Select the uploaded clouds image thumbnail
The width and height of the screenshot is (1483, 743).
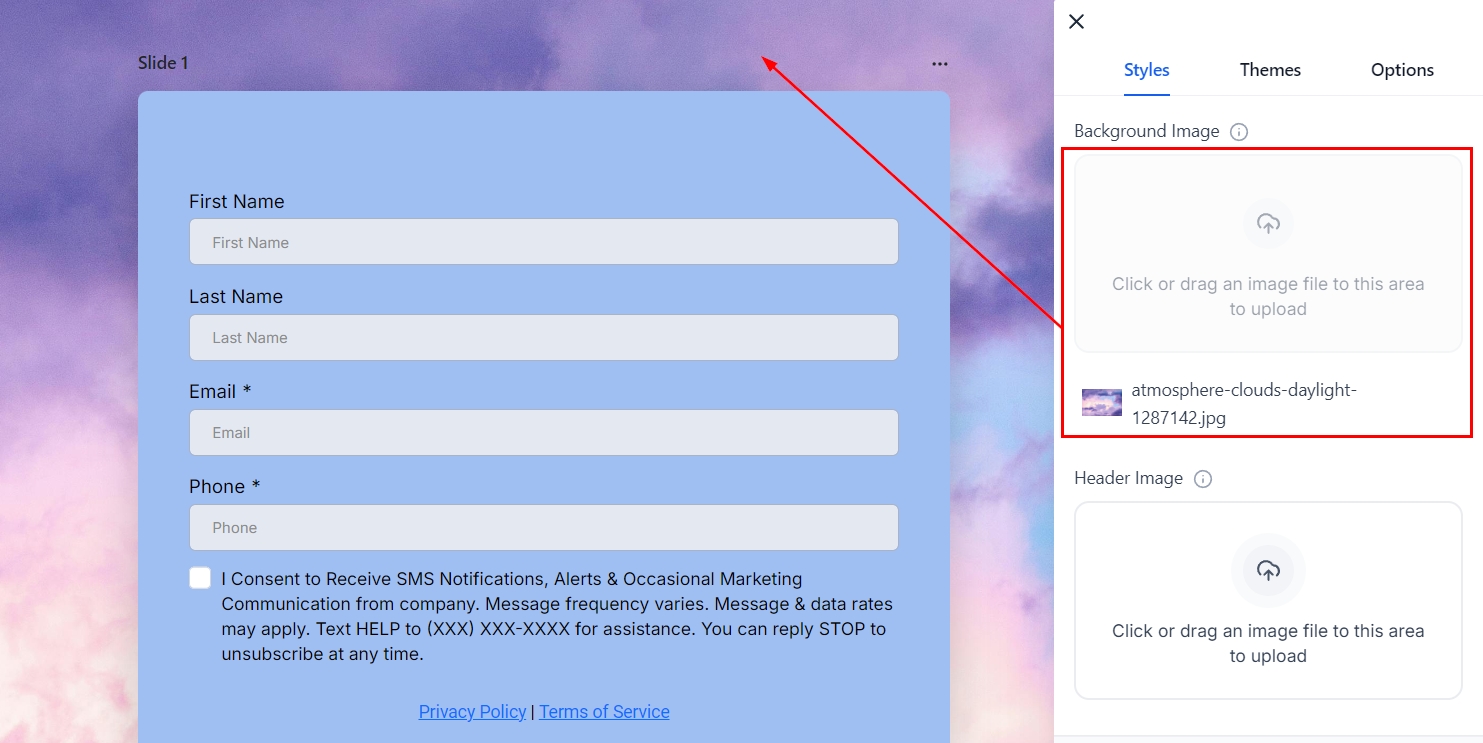1101,403
